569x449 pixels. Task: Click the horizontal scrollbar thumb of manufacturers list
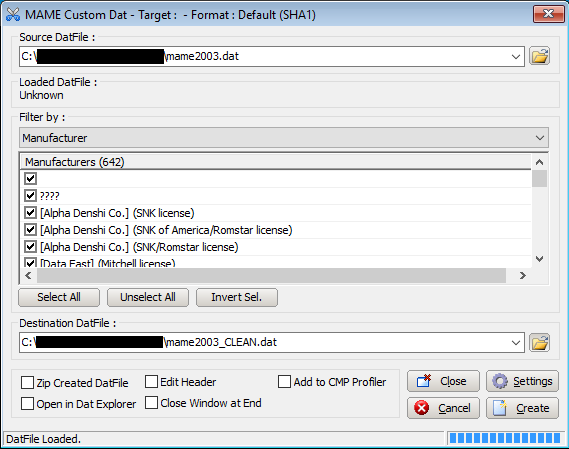point(271,276)
